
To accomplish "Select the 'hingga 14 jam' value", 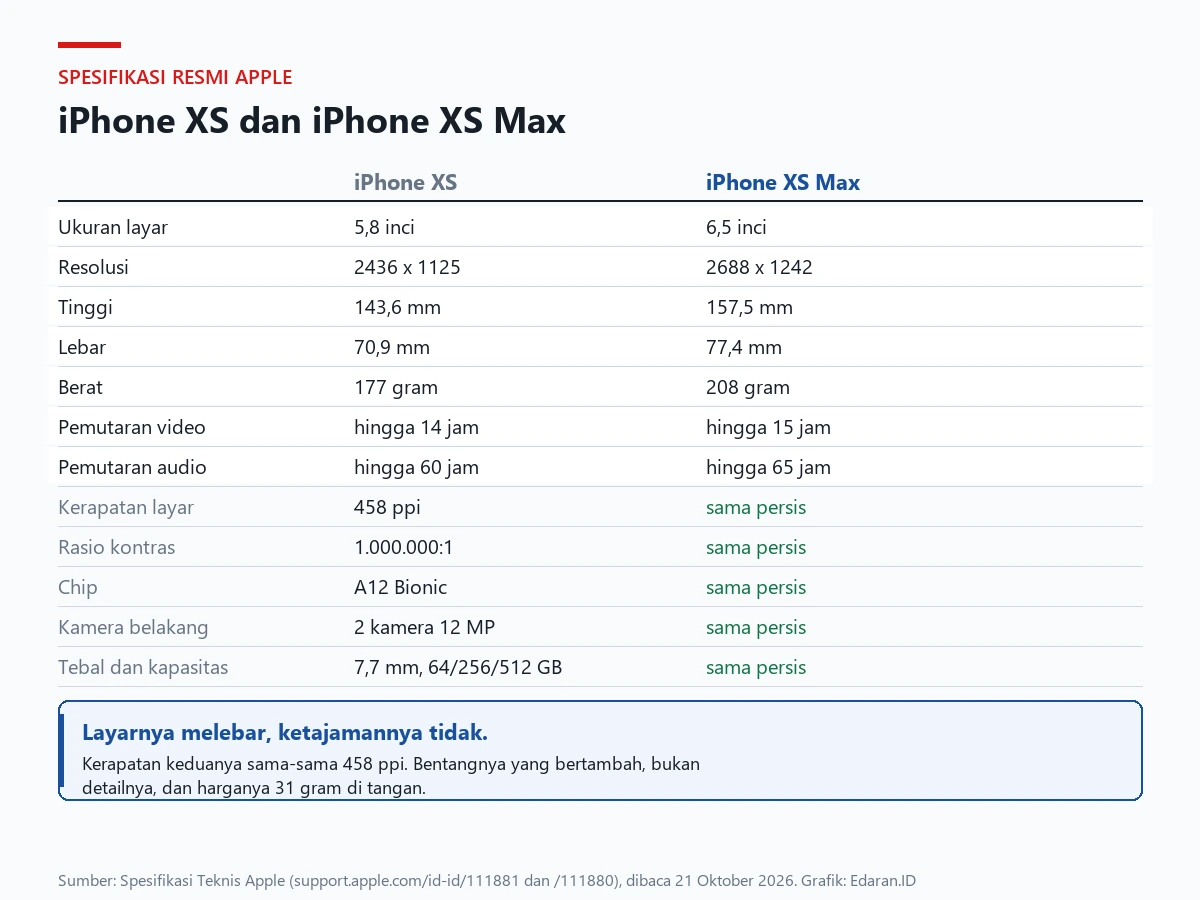I will click(416, 427).
